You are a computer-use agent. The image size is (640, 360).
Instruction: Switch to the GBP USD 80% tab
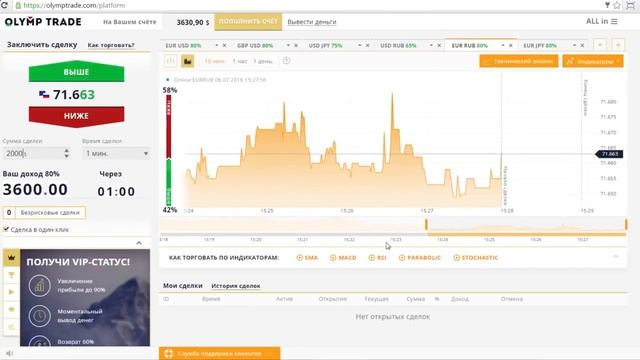pyautogui.click(x=255, y=45)
